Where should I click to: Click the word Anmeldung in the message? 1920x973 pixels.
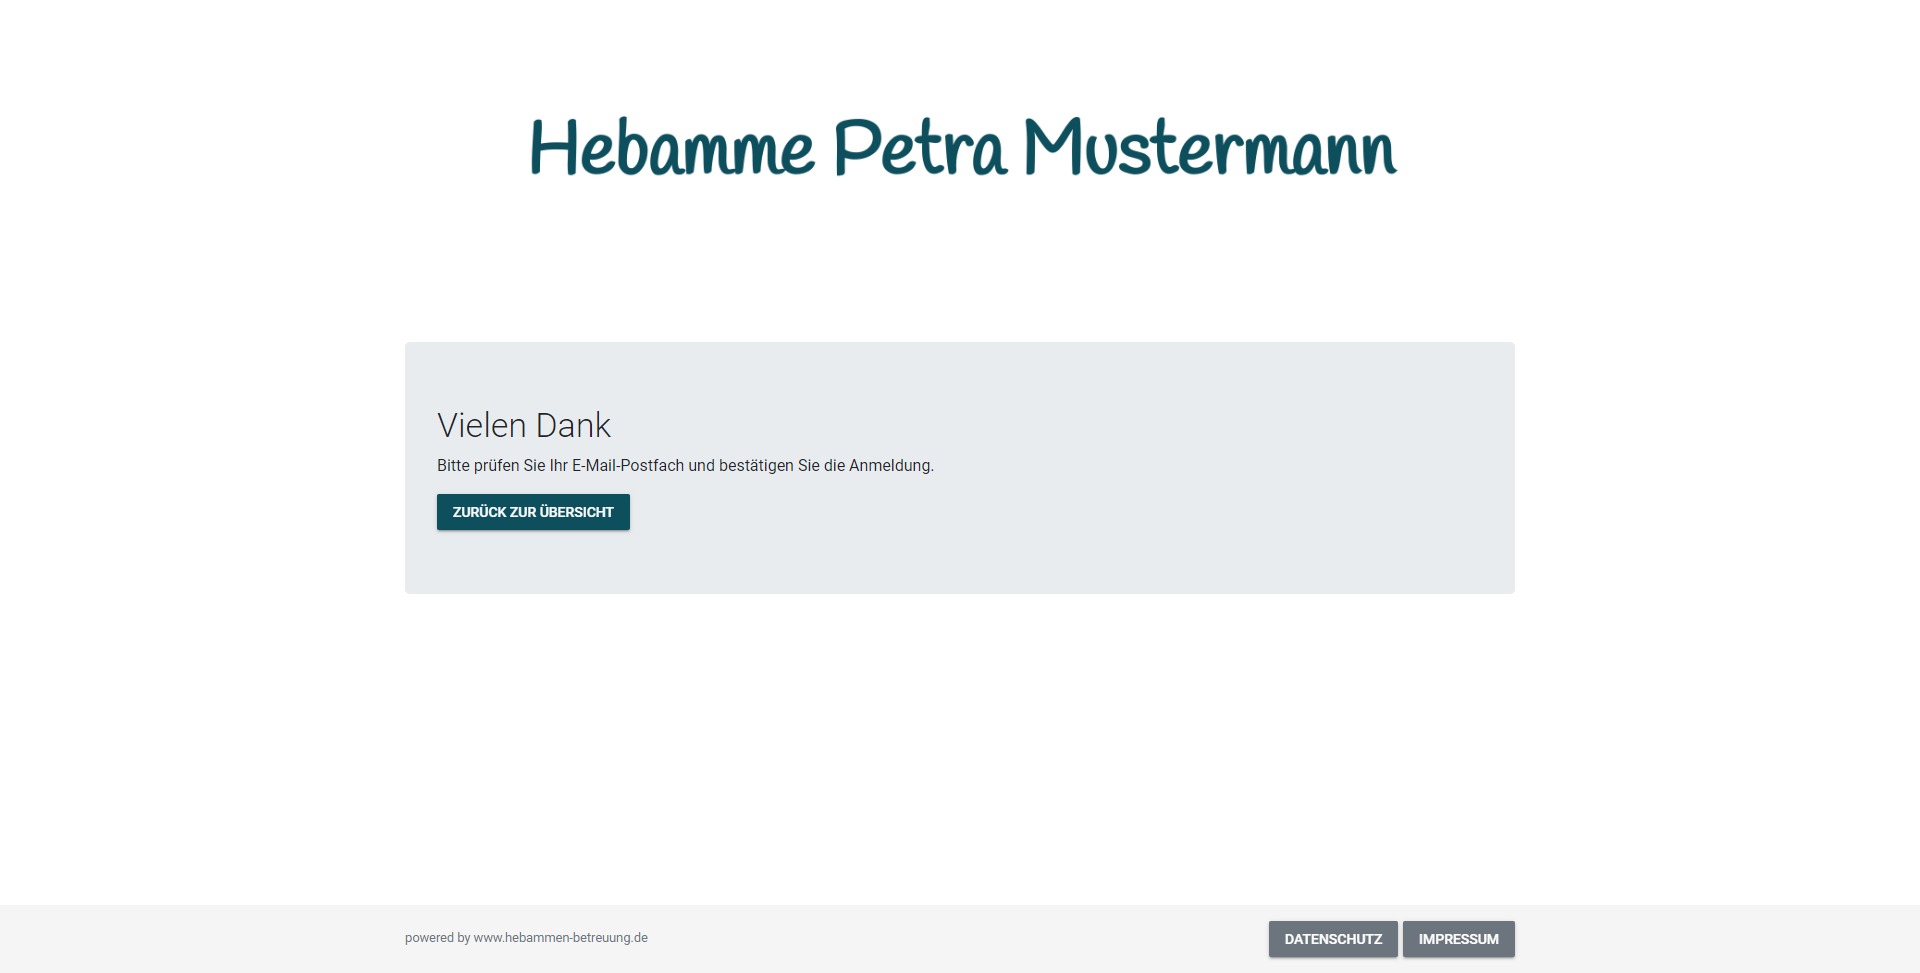[x=890, y=466]
